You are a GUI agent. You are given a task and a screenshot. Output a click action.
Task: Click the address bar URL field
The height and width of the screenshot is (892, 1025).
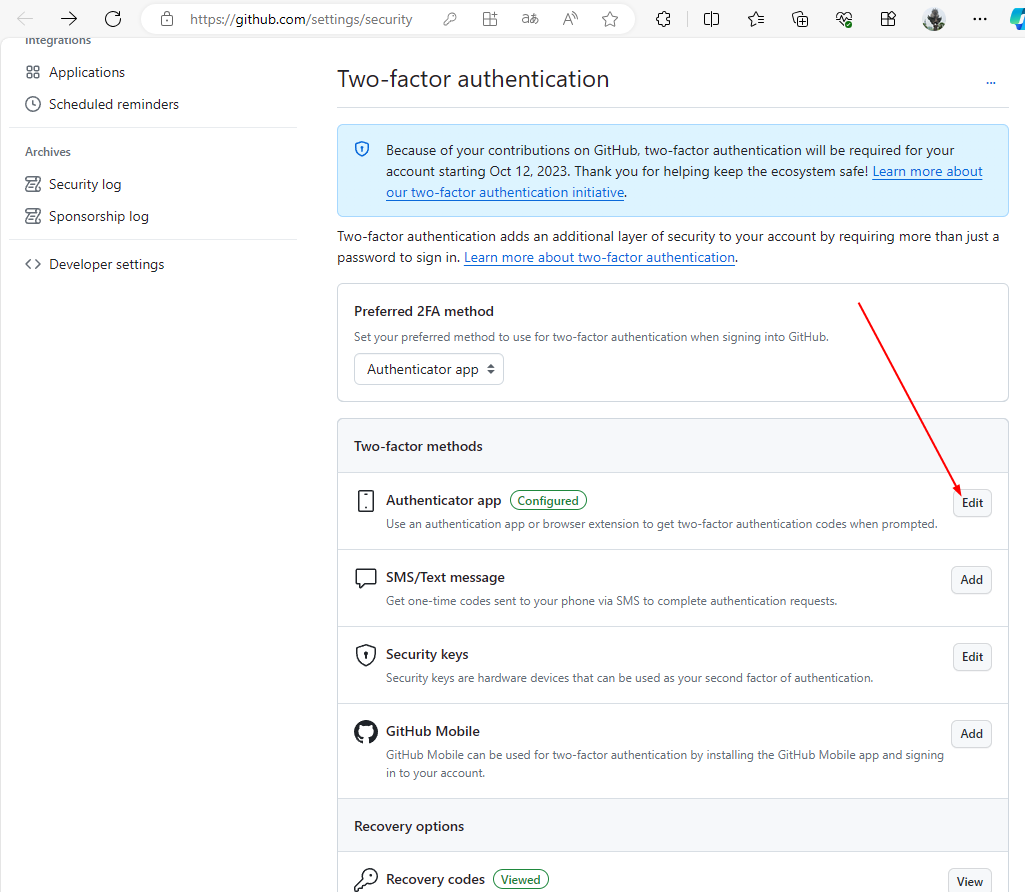301,20
